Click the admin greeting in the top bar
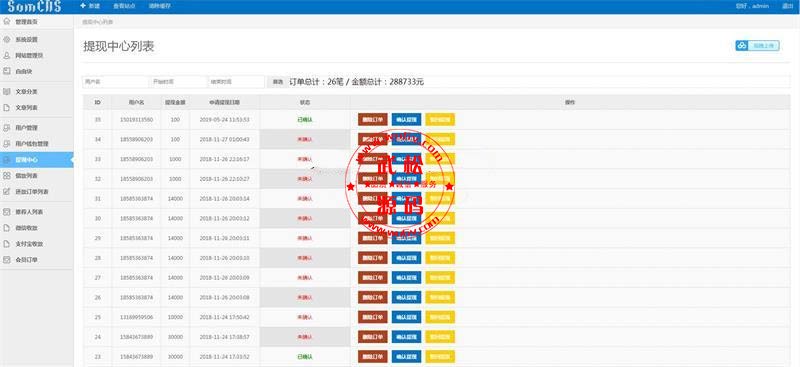This screenshot has width=800, height=367. (752, 6)
